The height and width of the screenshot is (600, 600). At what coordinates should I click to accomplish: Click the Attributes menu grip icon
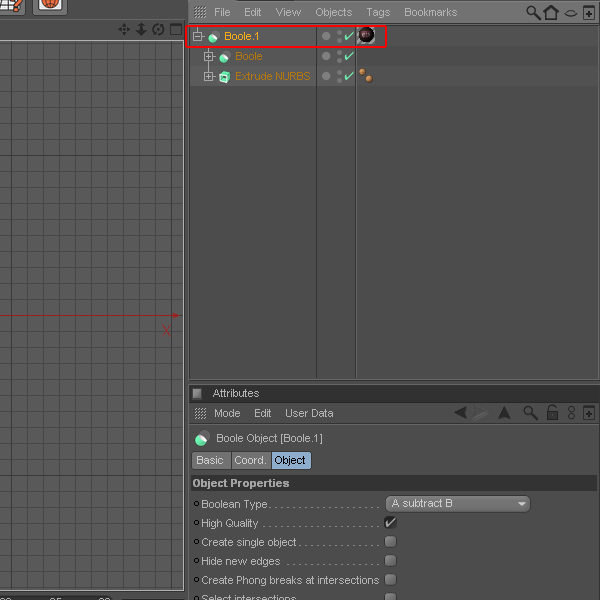(200, 413)
